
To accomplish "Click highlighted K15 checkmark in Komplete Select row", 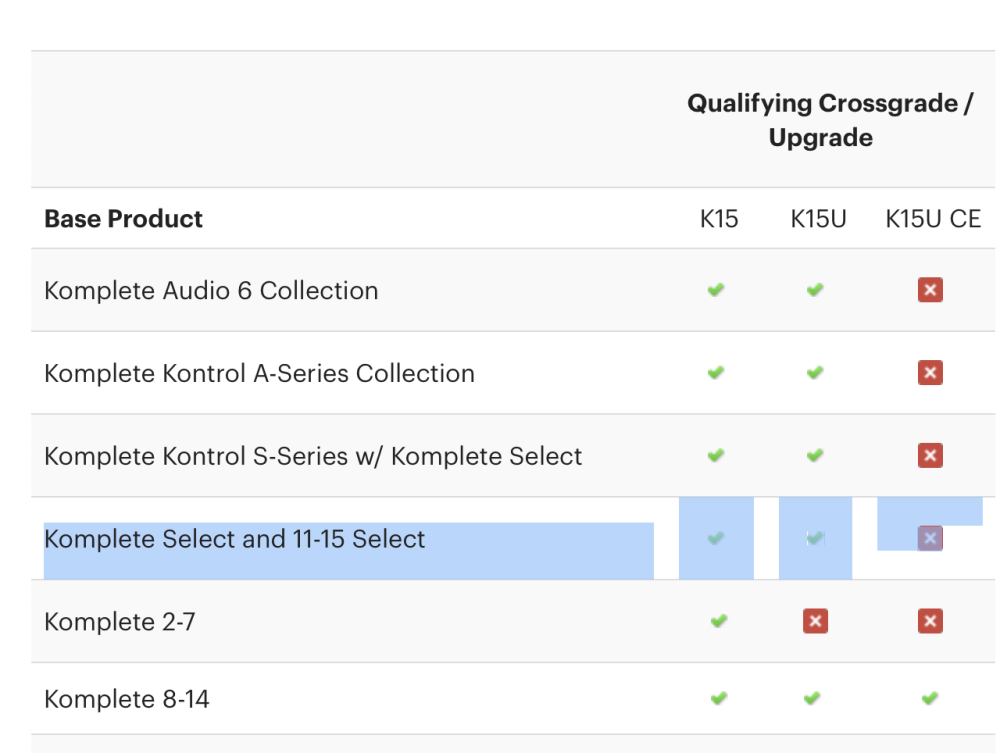I will (716, 538).
